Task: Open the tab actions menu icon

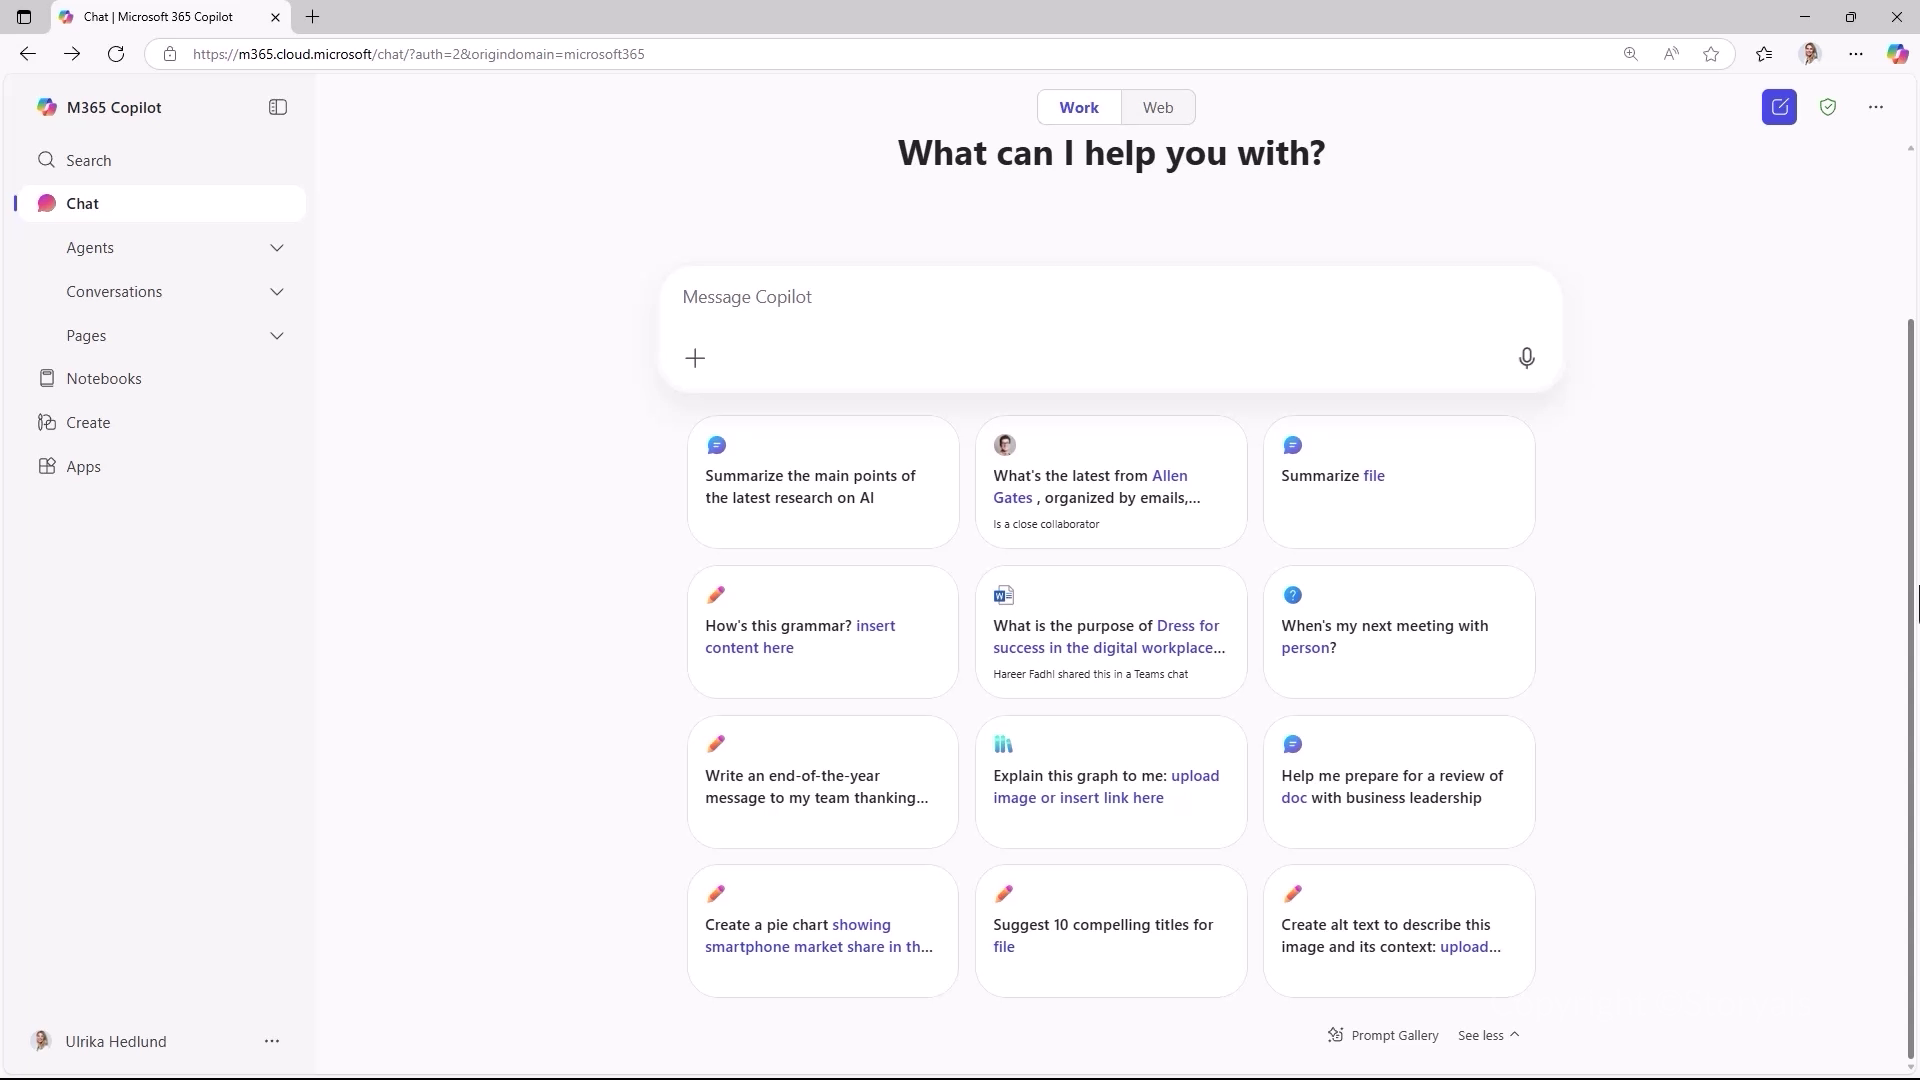Action: click(24, 17)
